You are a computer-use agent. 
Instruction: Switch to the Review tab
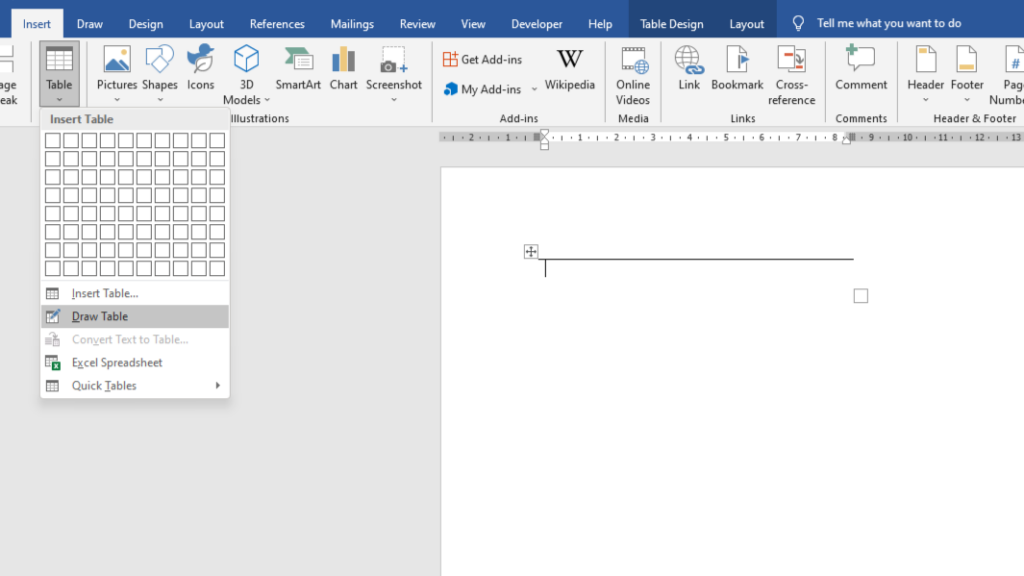tap(417, 24)
